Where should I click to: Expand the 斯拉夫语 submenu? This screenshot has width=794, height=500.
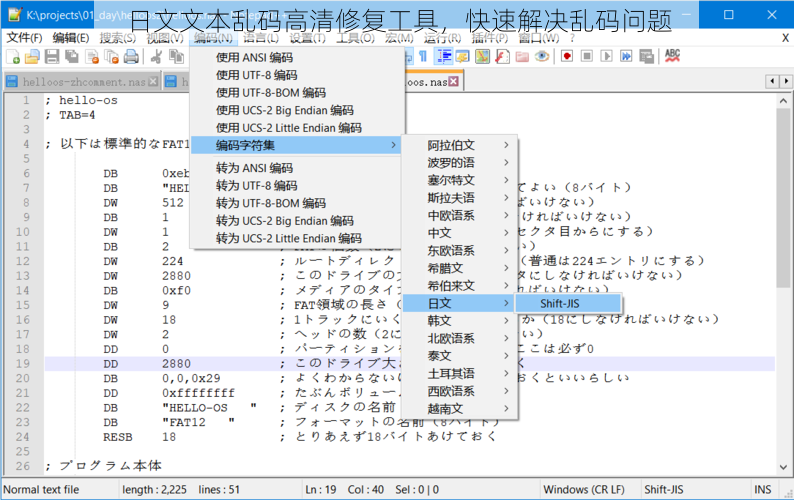point(460,198)
